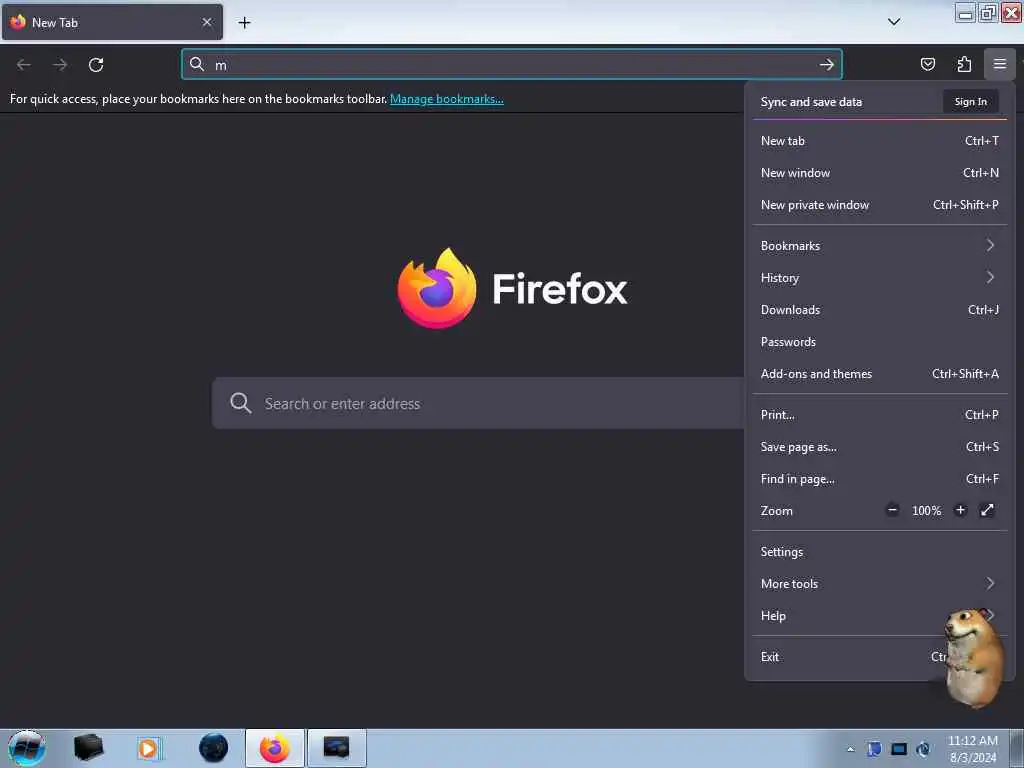Open the Windows Start orb

pos(27,748)
